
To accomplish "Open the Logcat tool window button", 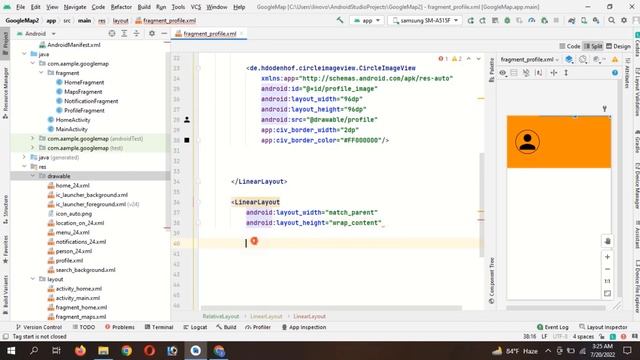I will click(x=195, y=327).
